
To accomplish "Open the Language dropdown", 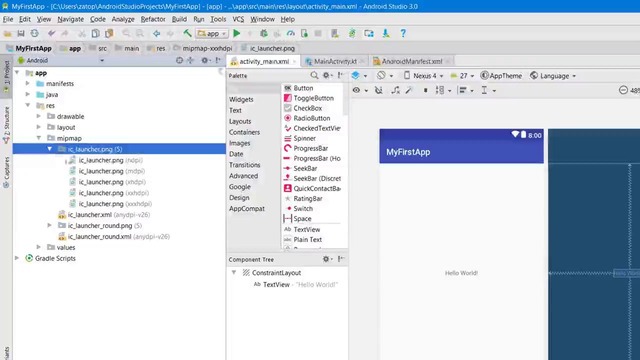I will click(553, 76).
